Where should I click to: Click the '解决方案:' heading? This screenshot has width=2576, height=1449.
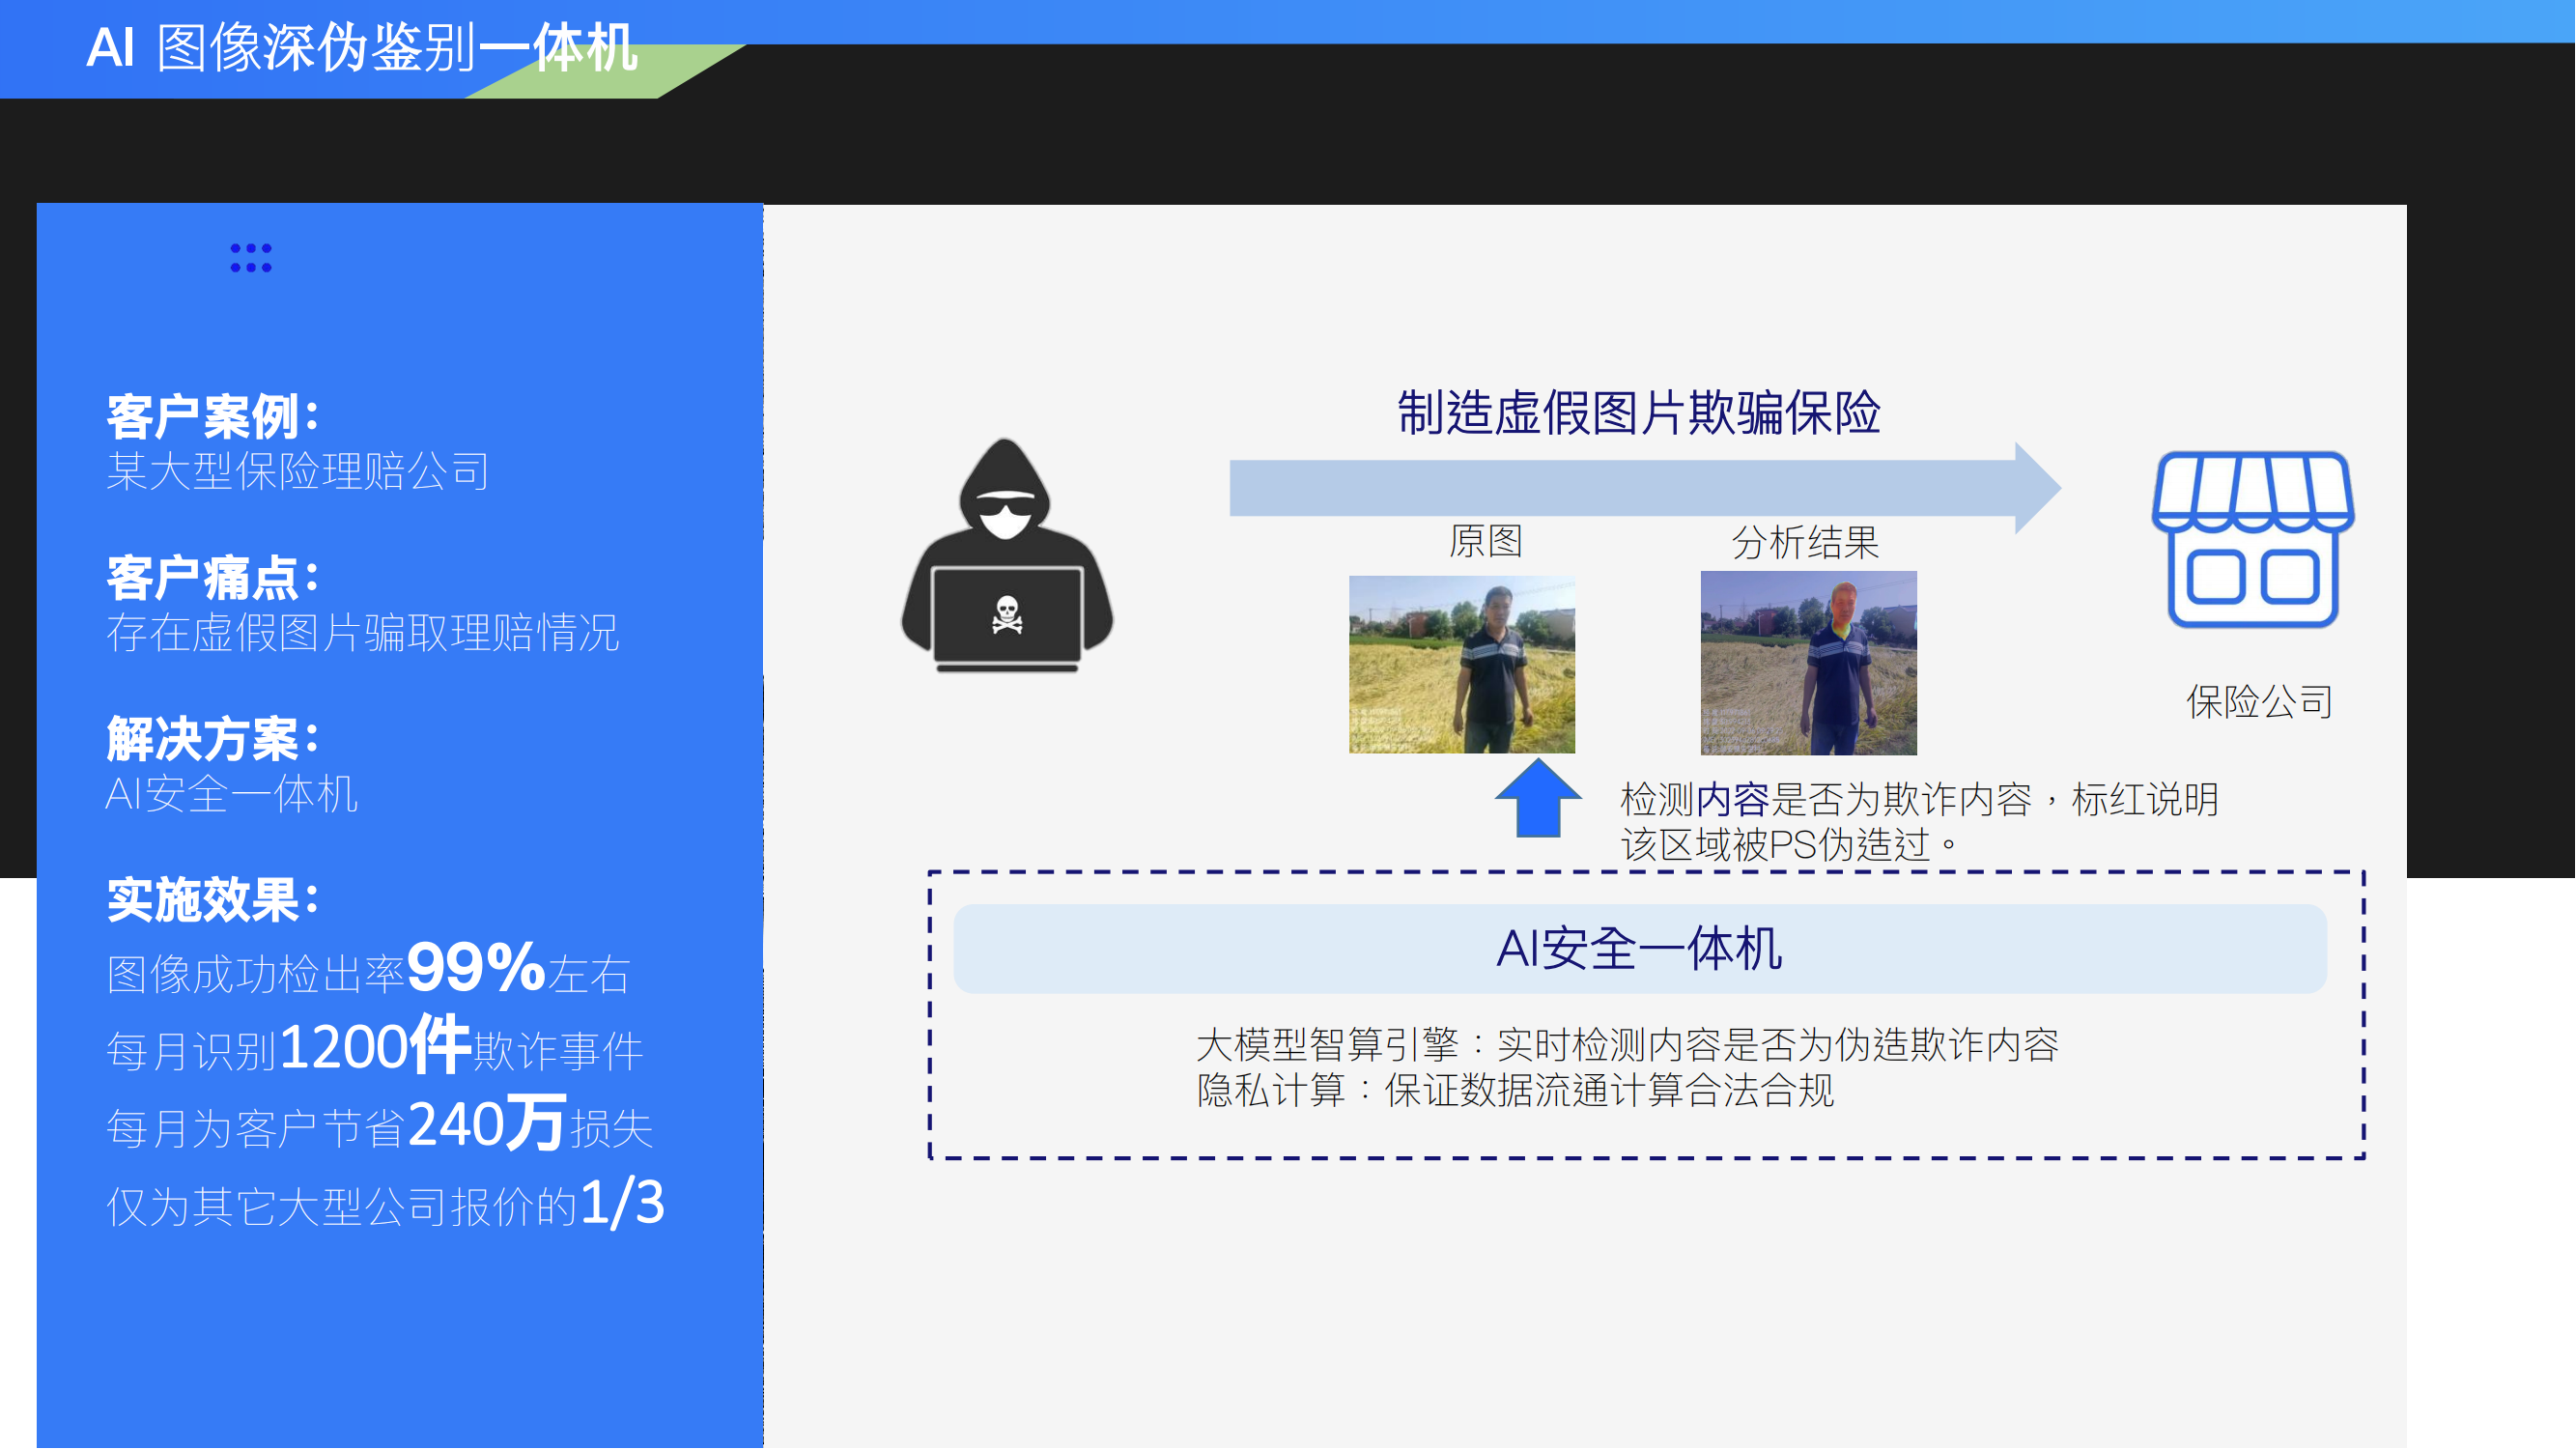coord(213,739)
